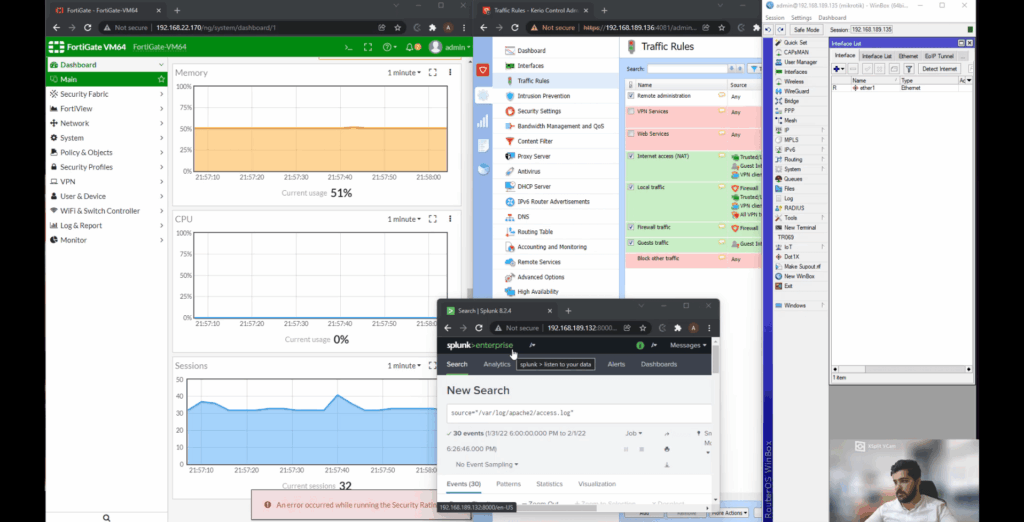Switch to Splunk Analytics tab
This screenshot has width=1024, height=522.
496,364
